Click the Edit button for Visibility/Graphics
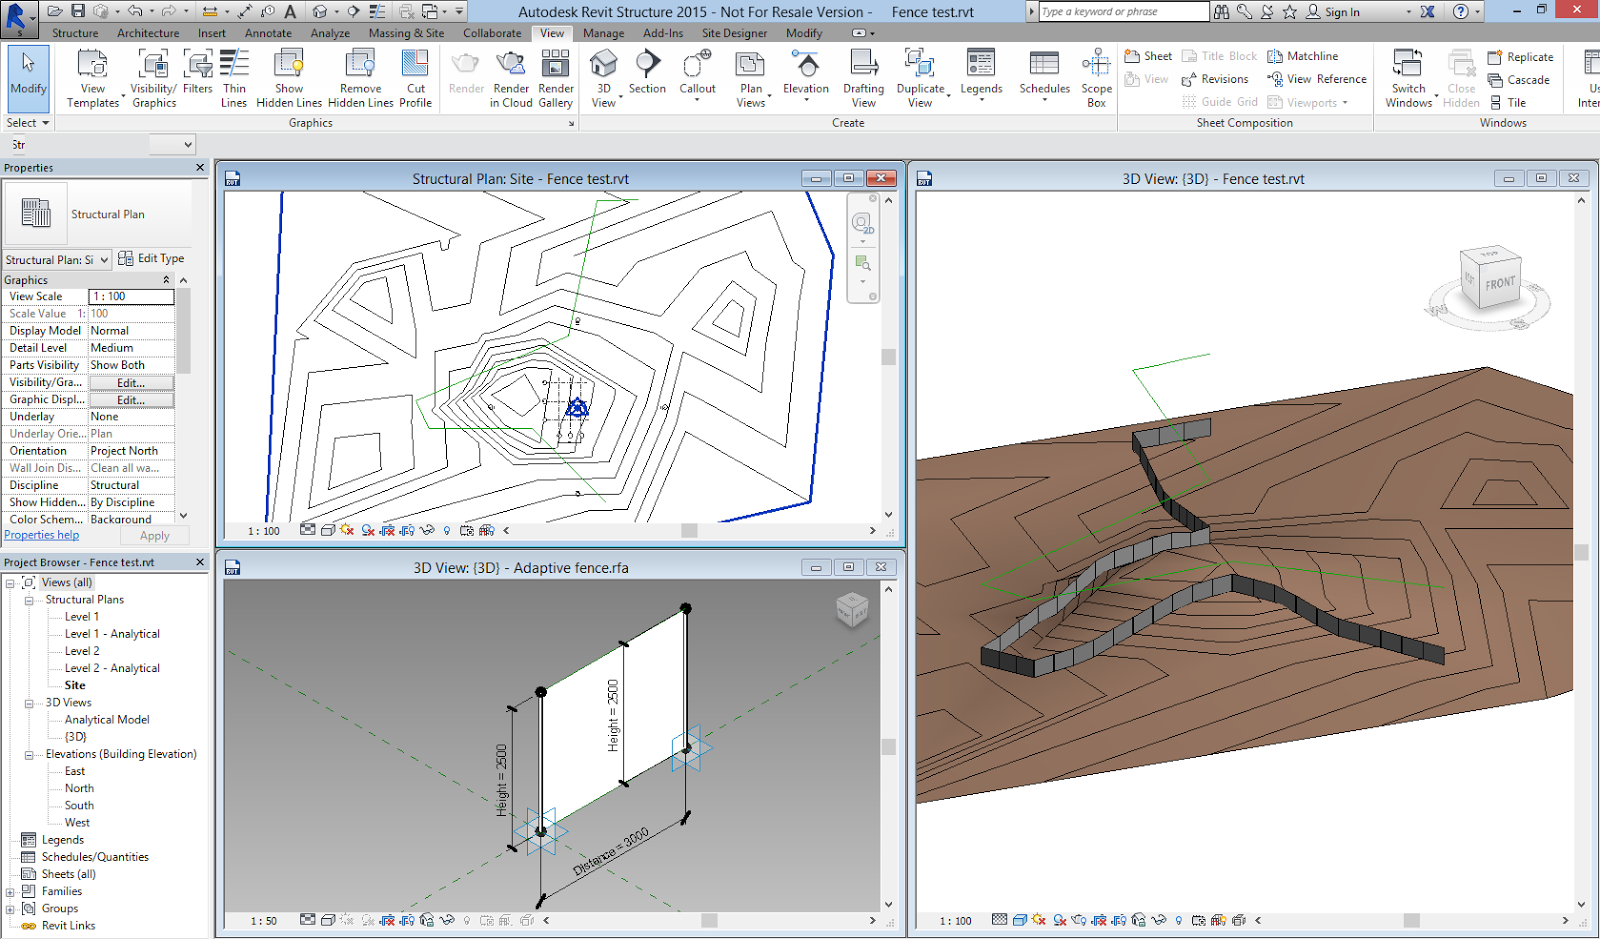 coord(131,382)
